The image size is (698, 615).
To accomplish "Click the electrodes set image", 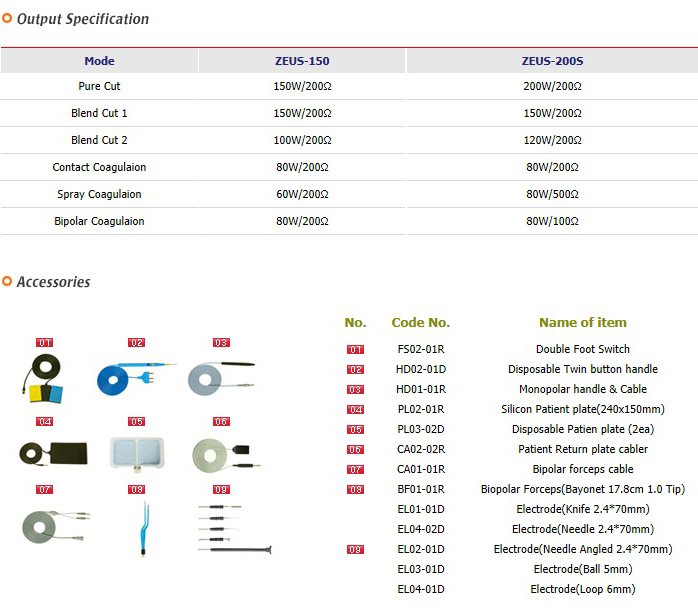I will pos(235,529).
